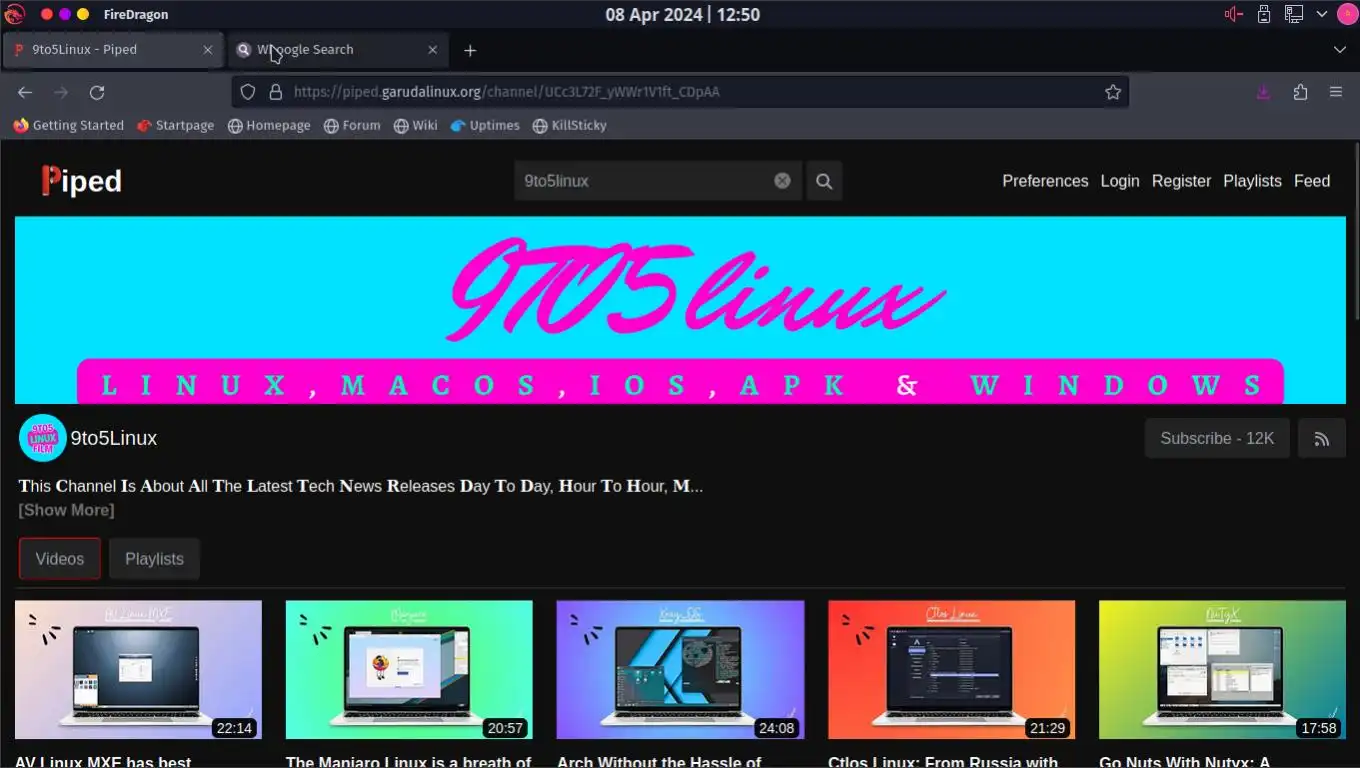The image size is (1360, 768).
Task: Open the channel RSS feed icon
Action: (1322, 439)
